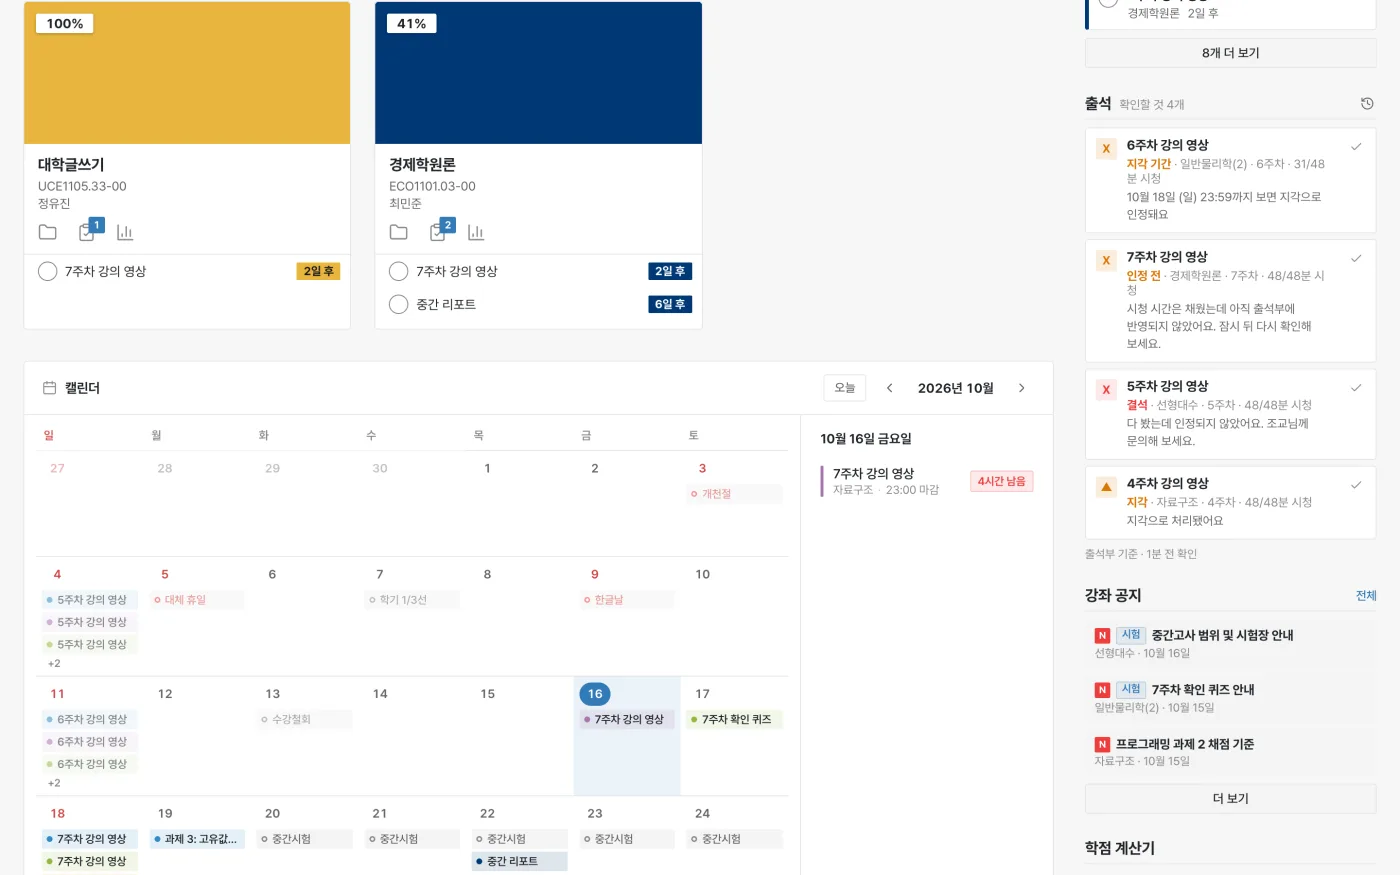Expand list with 8개 더 보기
Image resolution: width=1400 pixels, height=875 pixels.
coord(1230,53)
